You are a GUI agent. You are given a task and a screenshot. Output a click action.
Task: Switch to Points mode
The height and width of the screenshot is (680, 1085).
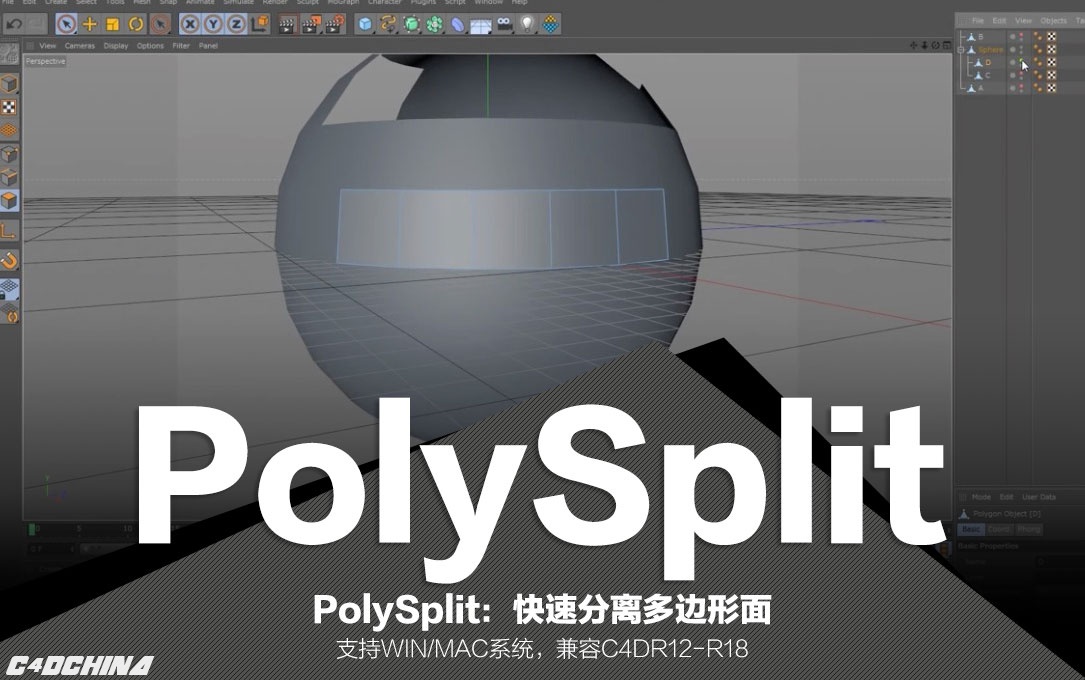(x=9, y=154)
